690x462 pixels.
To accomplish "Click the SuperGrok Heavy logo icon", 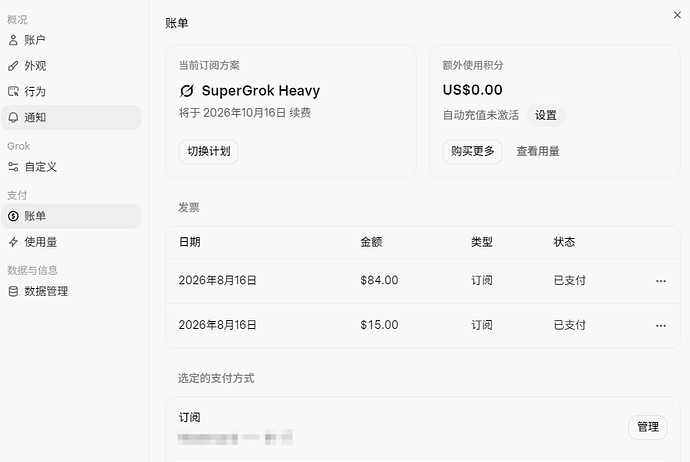I will [187, 91].
